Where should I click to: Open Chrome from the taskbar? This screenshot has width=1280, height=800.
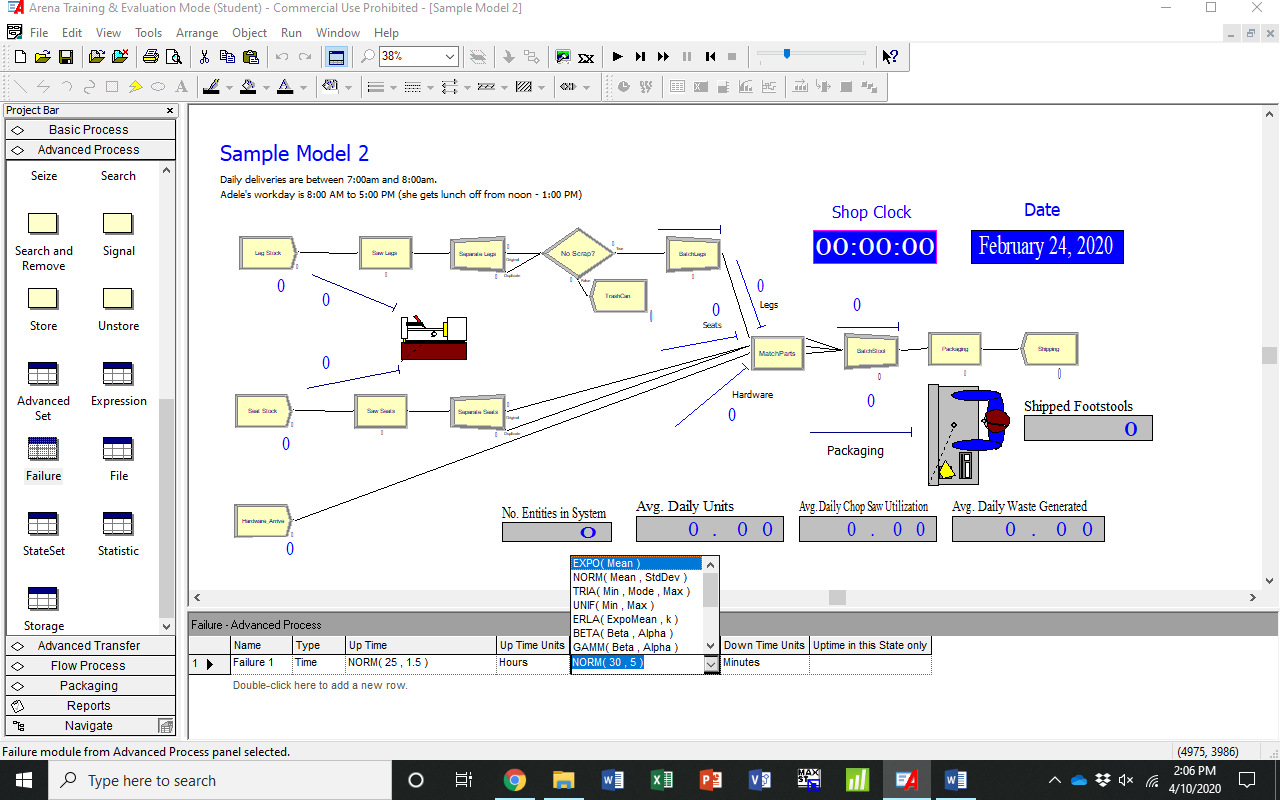pyautogui.click(x=515, y=780)
